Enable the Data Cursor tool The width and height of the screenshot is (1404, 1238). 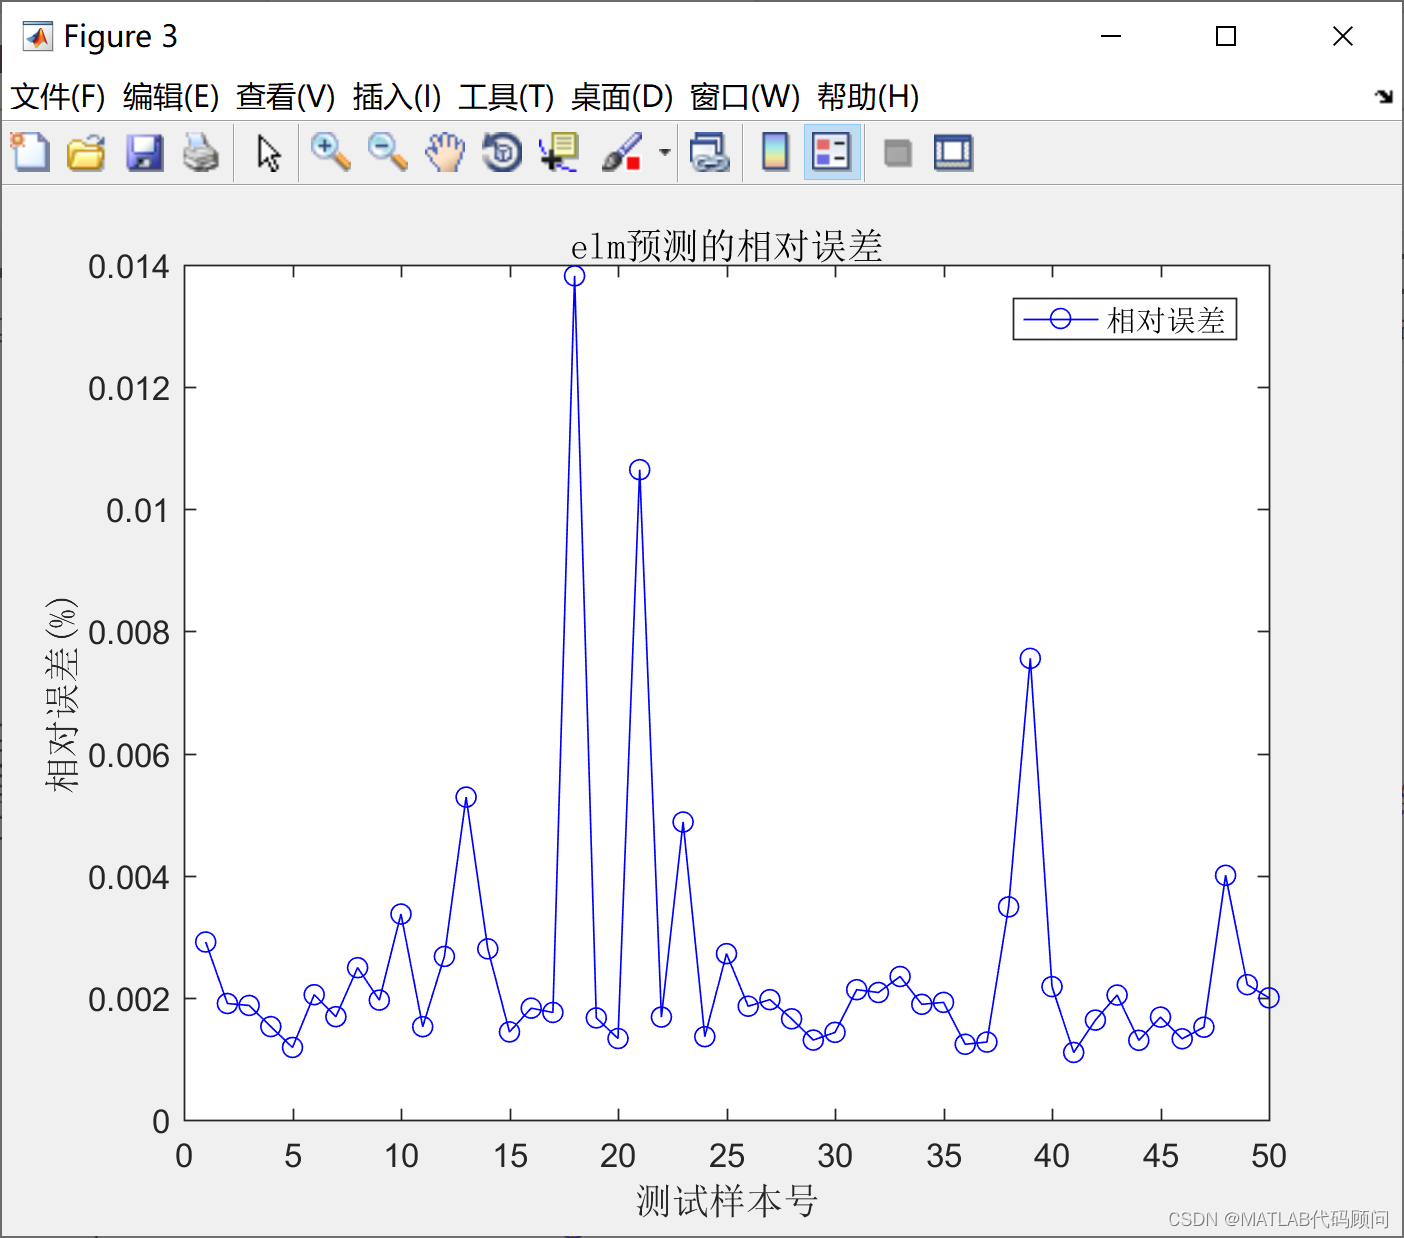(x=558, y=152)
